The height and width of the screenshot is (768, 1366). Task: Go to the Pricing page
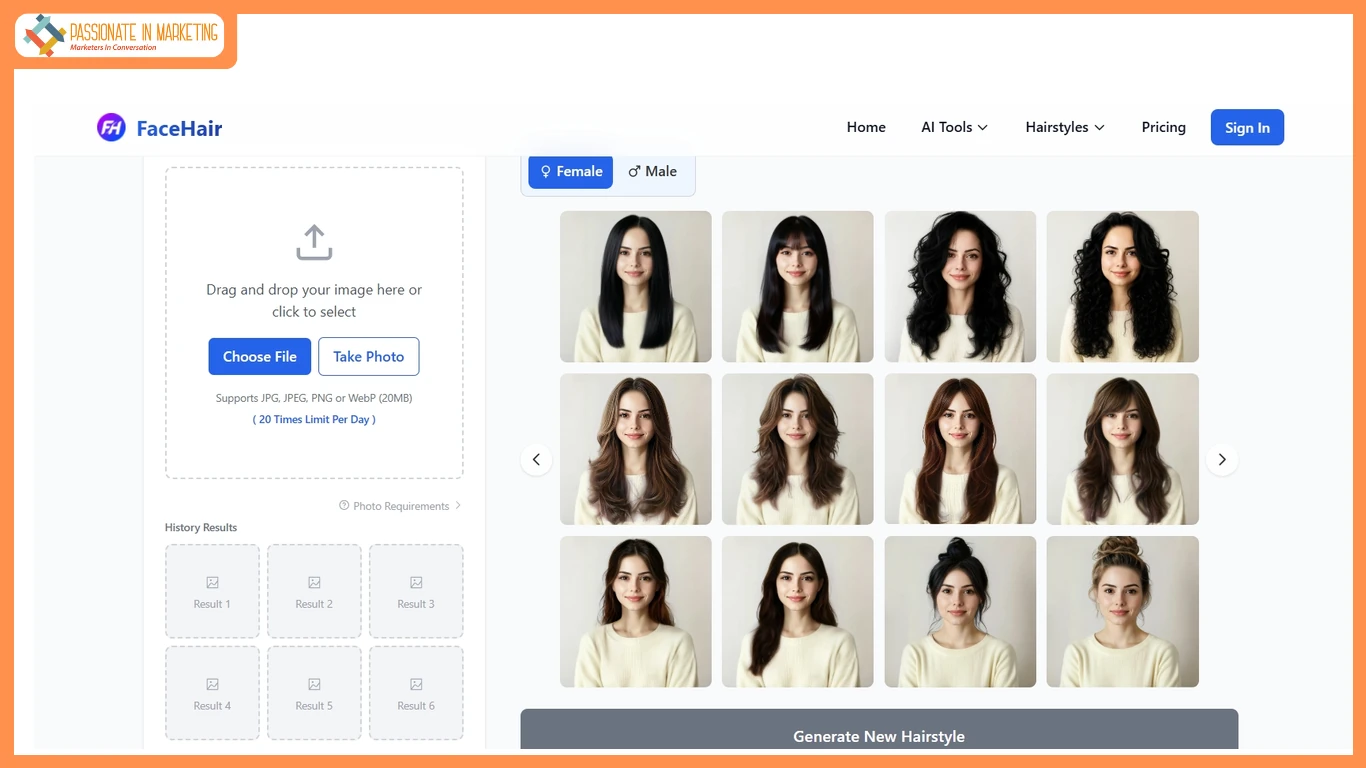1163,128
